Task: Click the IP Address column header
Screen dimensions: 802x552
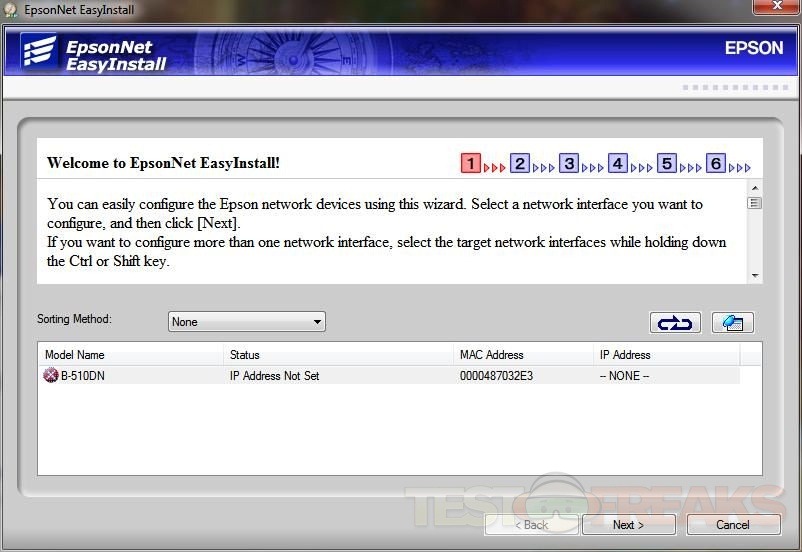Action: [x=665, y=355]
